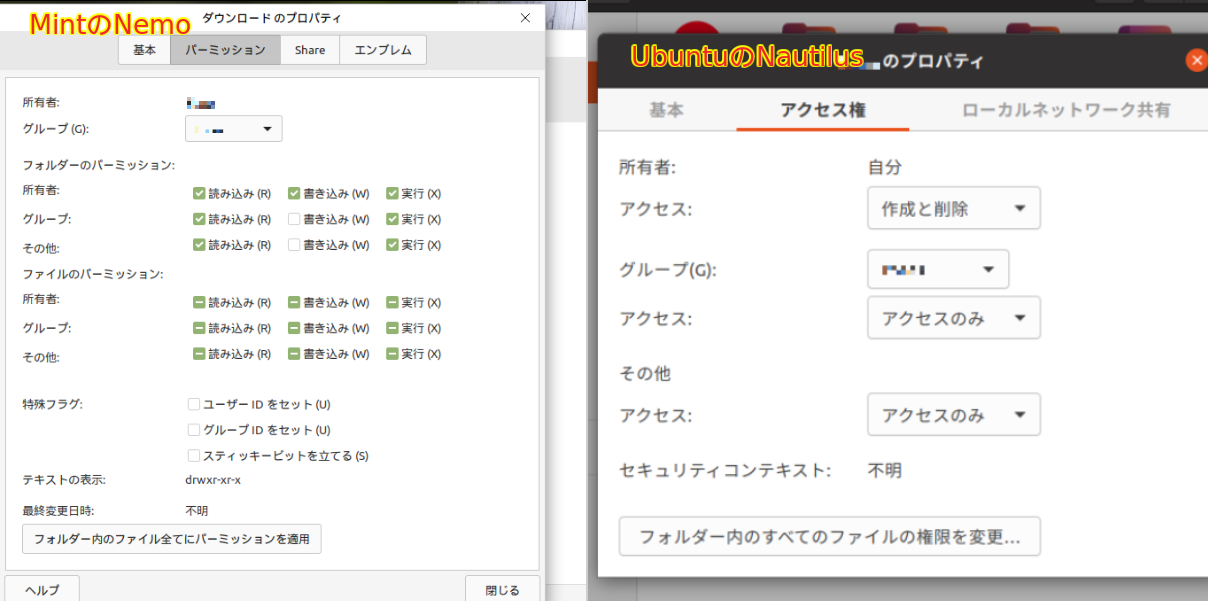Toggle folder owner 読み込み (R) checkbox
The image size is (1208, 601).
click(x=199, y=193)
